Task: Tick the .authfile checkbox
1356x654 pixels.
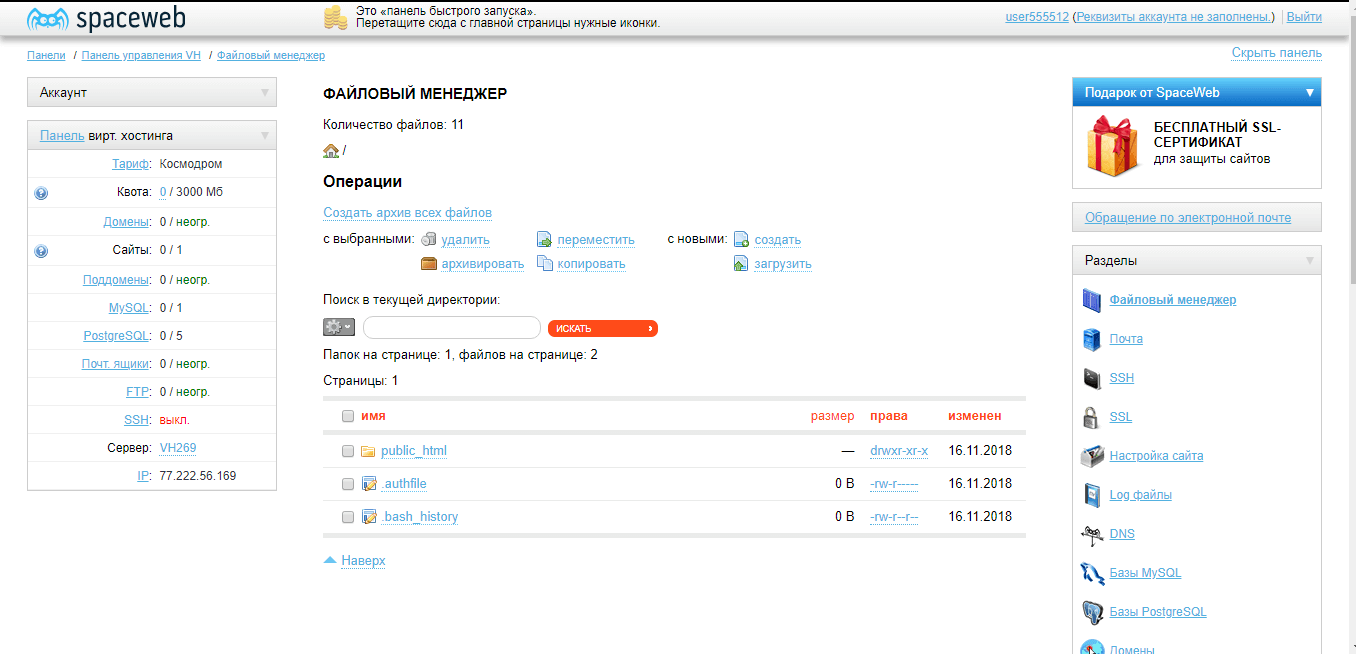Action: click(348, 484)
